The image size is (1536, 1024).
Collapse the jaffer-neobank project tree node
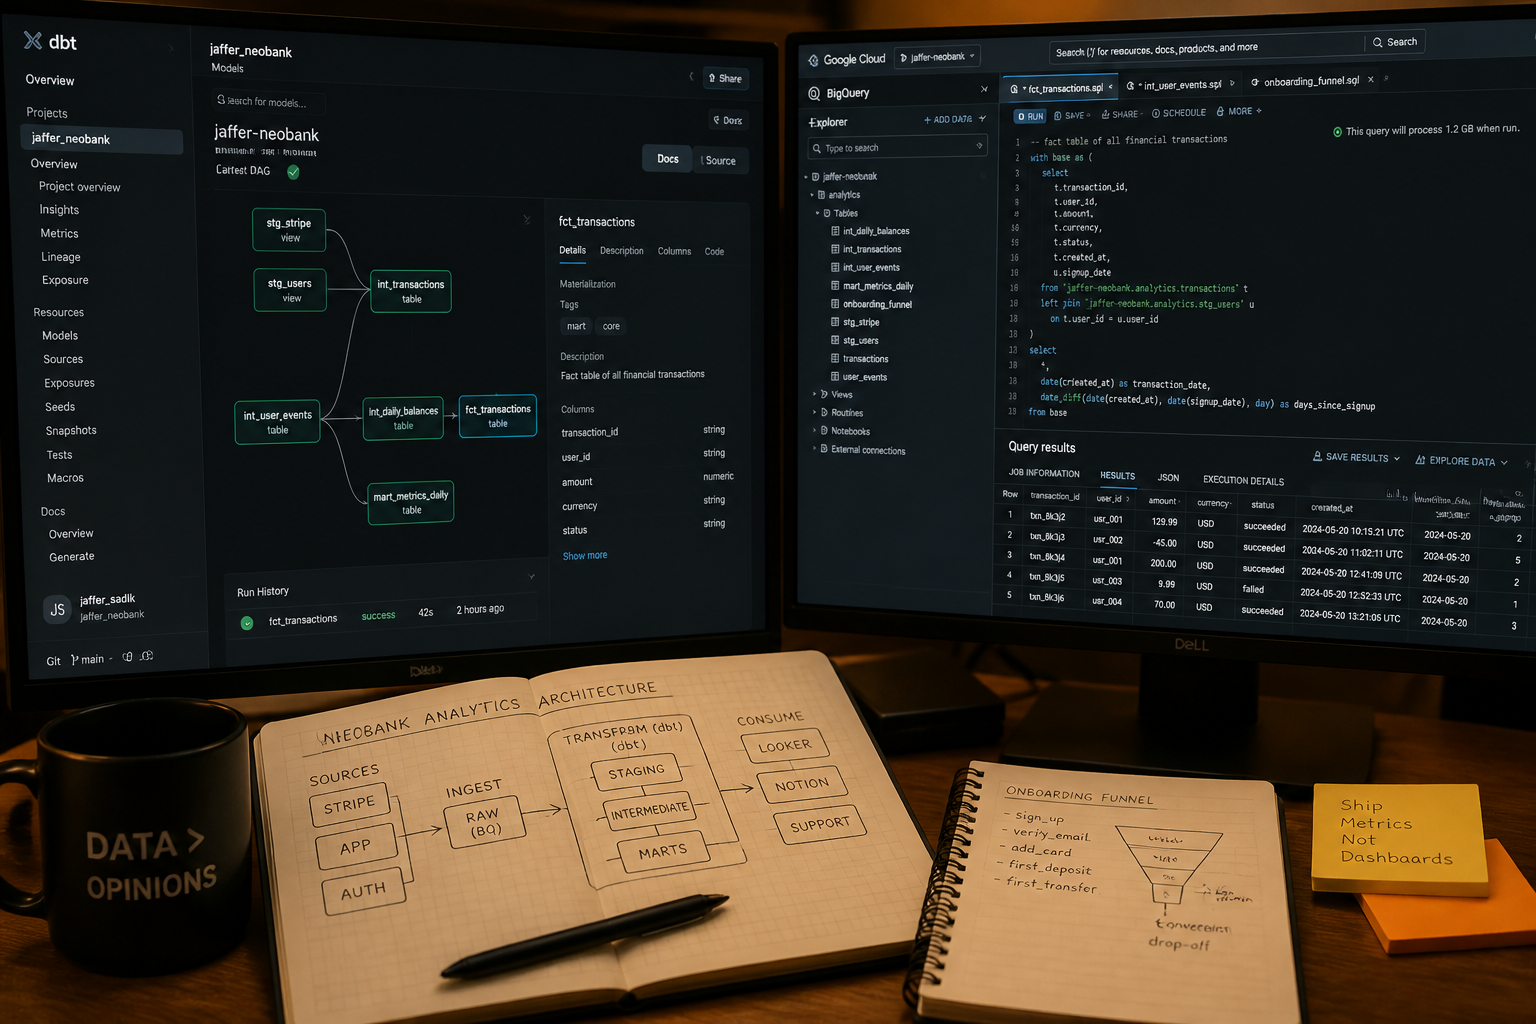click(x=806, y=177)
